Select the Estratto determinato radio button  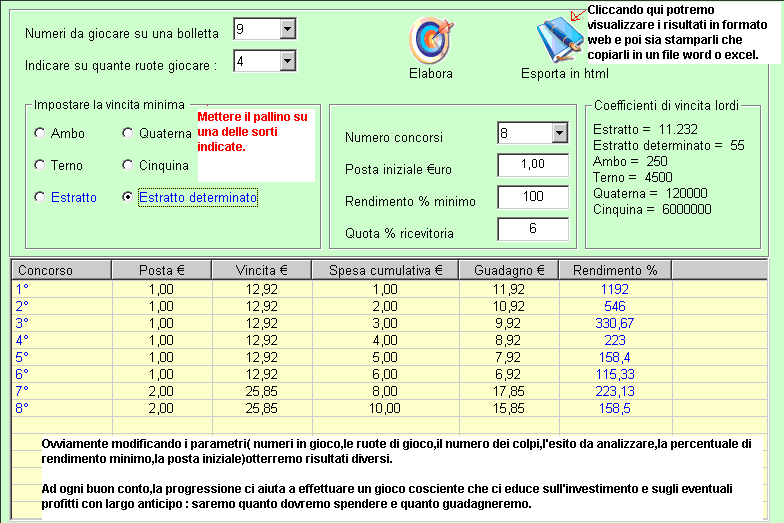pyautogui.click(x=127, y=198)
